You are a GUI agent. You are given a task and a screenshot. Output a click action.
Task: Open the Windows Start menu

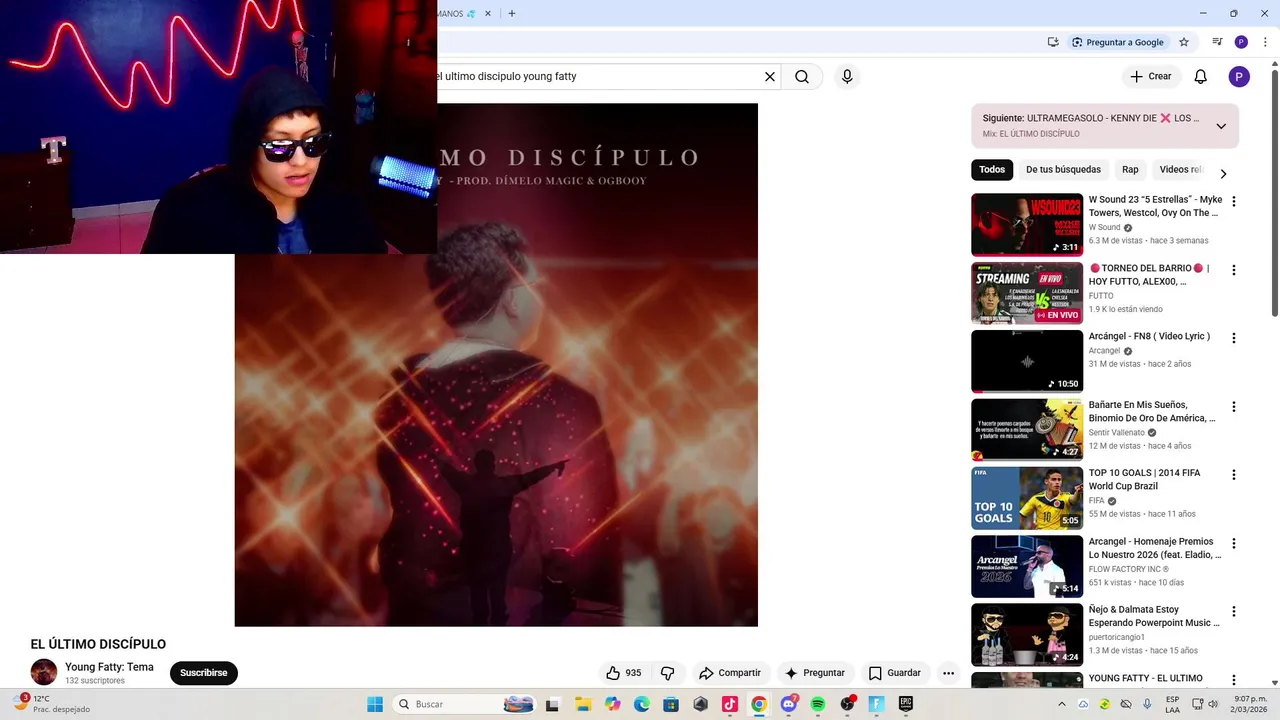(375, 704)
